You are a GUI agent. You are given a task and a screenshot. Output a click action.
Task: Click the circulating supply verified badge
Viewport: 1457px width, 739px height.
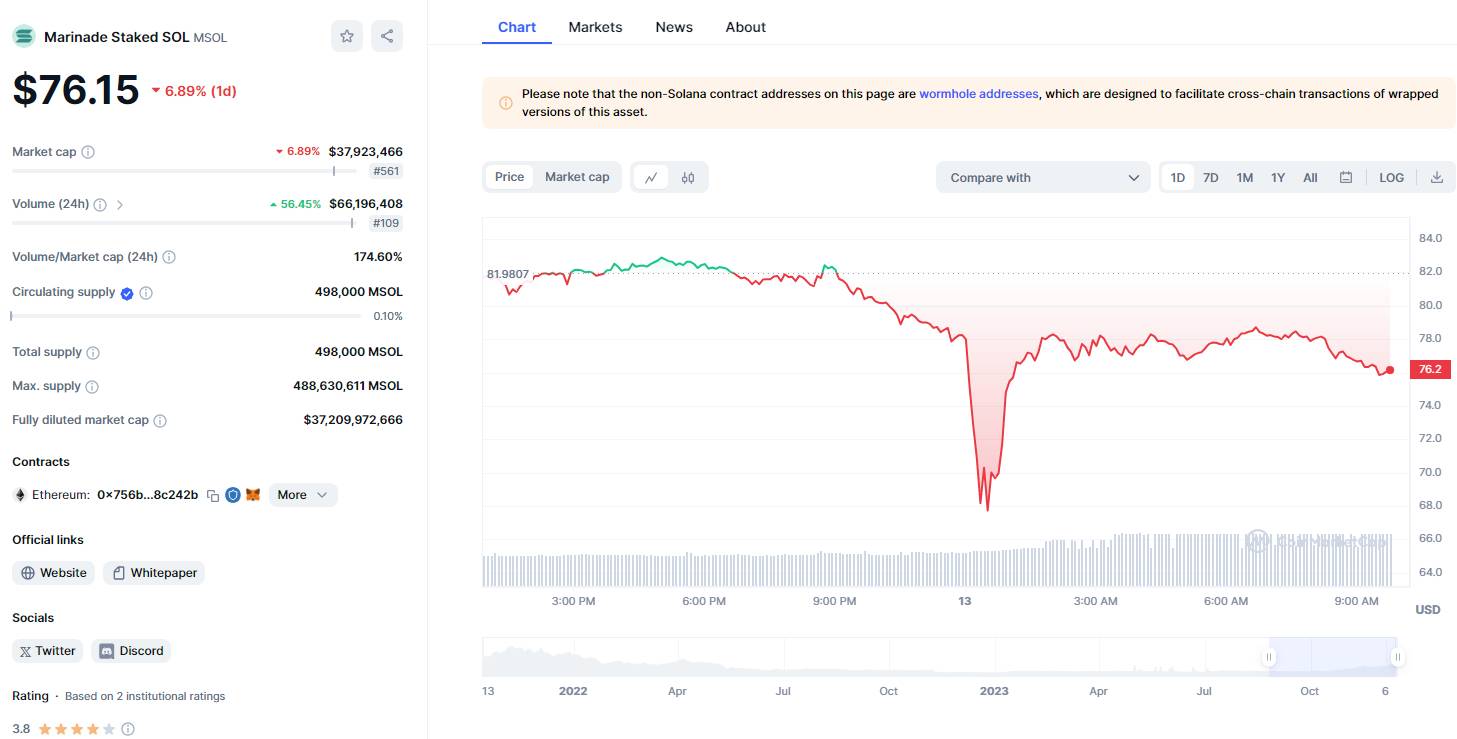[127, 293]
